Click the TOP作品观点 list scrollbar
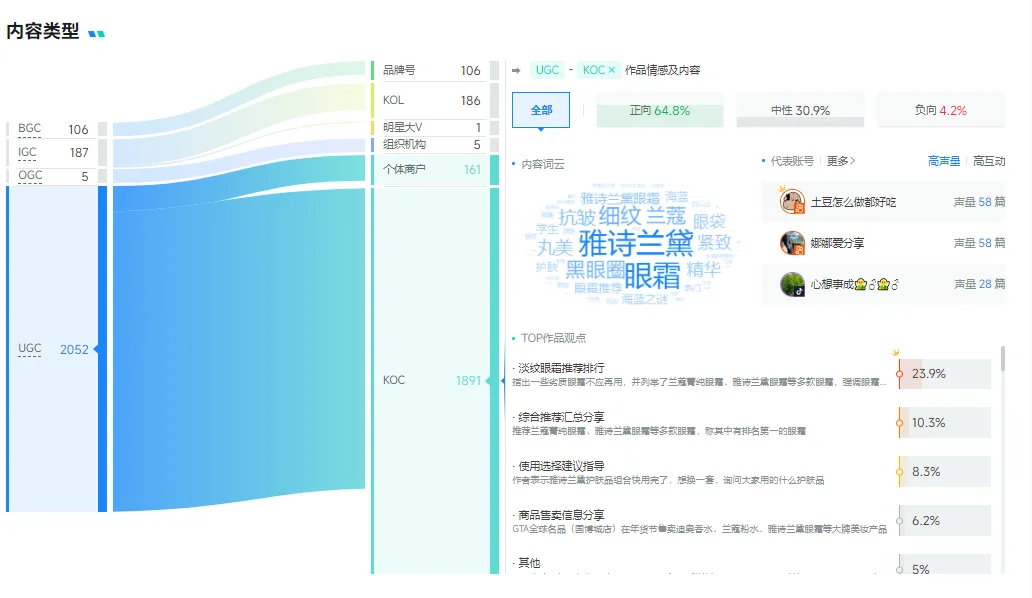 1002,359
